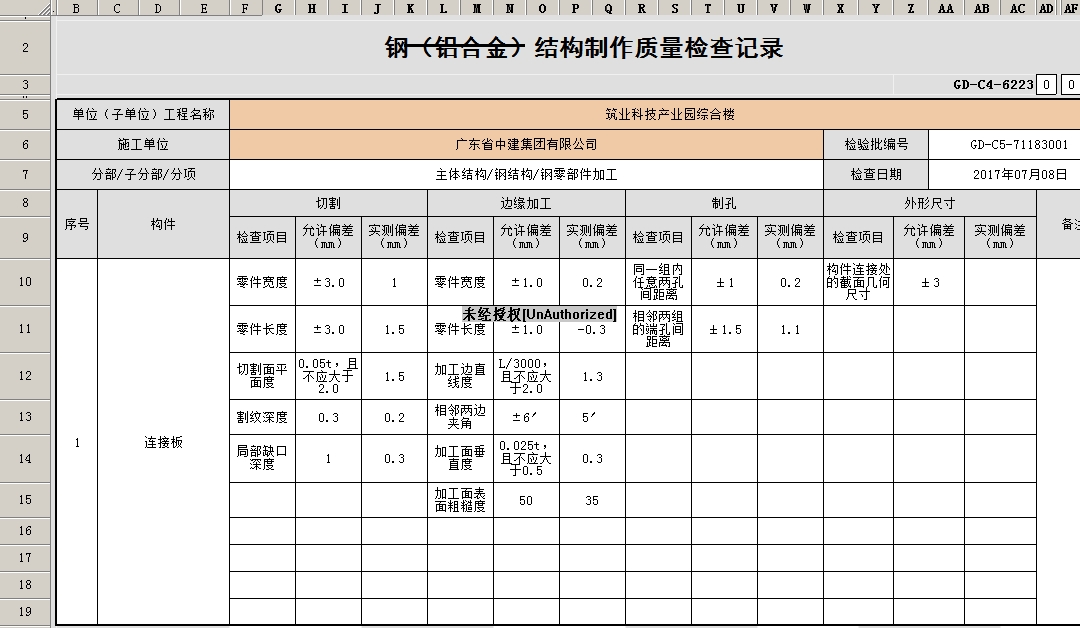Select row header 14
Image resolution: width=1080 pixels, height=628 pixels.
[25, 459]
